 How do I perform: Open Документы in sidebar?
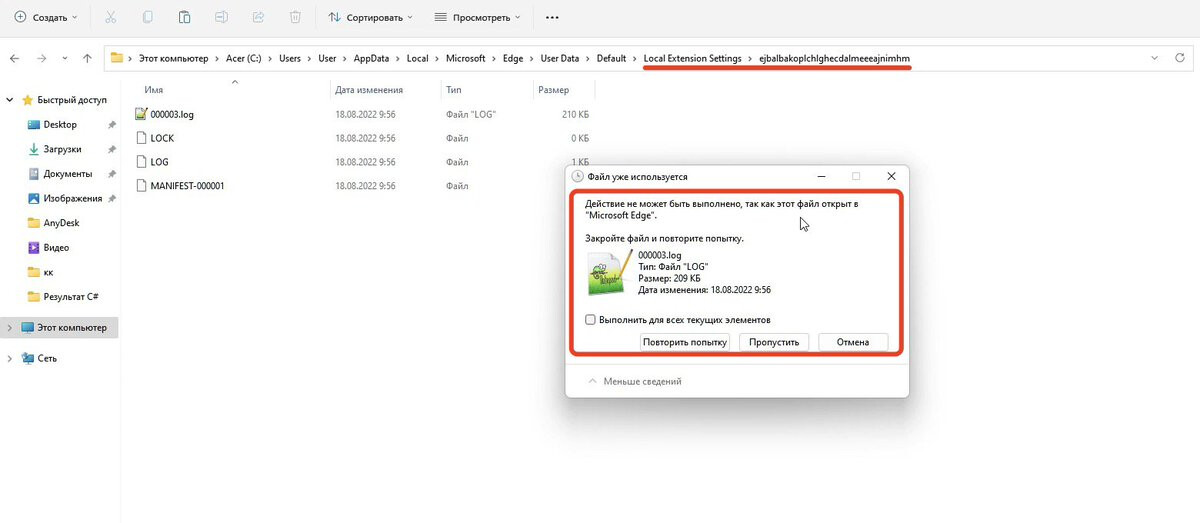pos(68,174)
